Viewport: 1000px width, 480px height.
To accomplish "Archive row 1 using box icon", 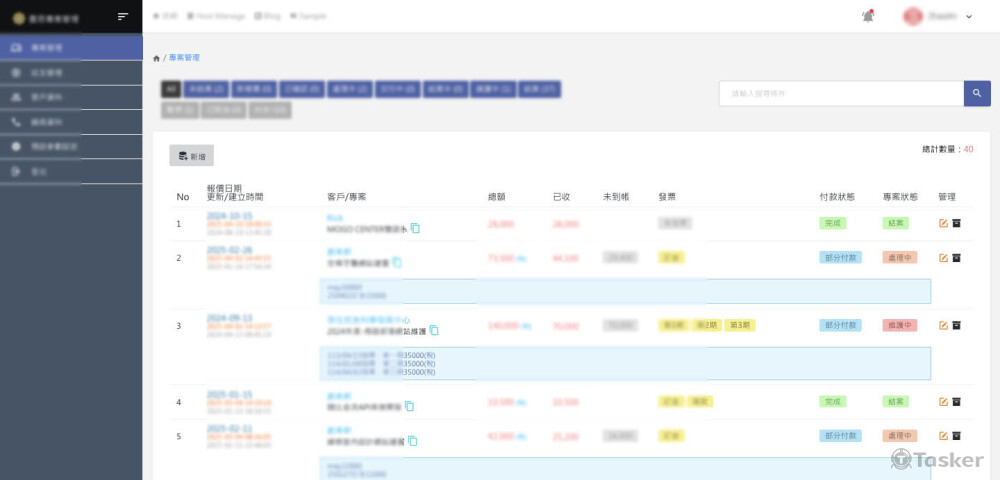I will pyautogui.click(x=956, y=223).
